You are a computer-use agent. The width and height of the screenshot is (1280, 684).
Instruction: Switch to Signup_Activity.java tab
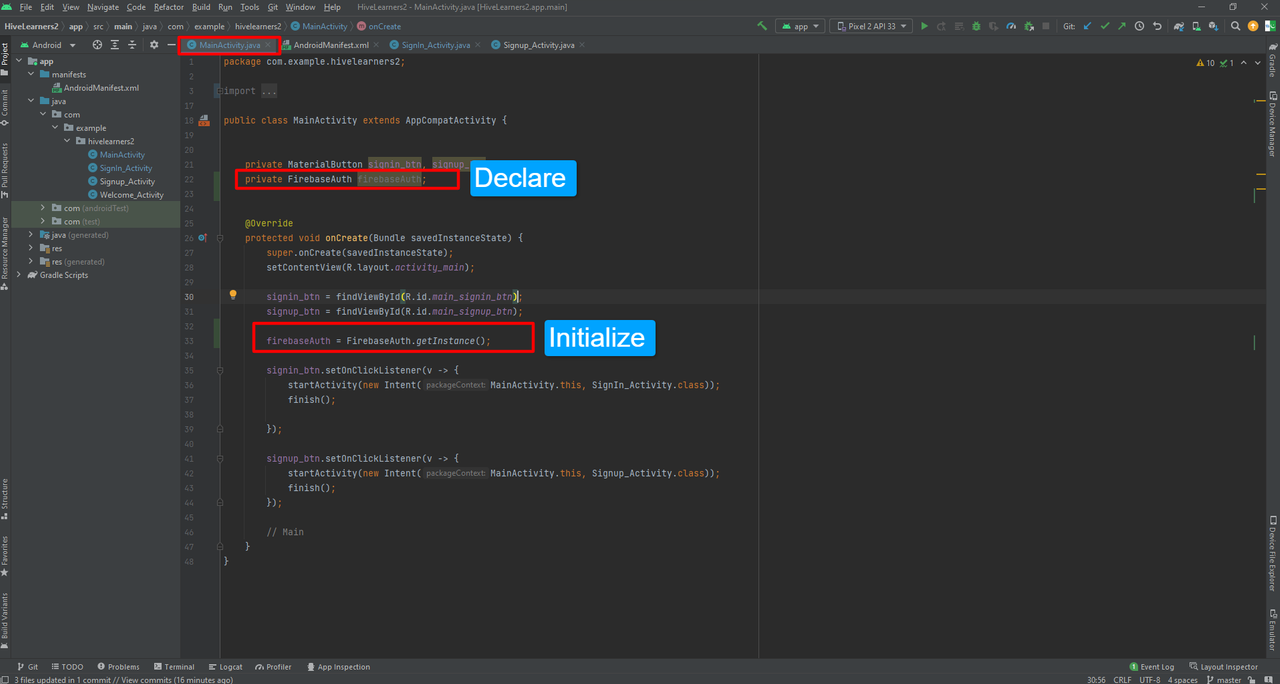(539, 45)
